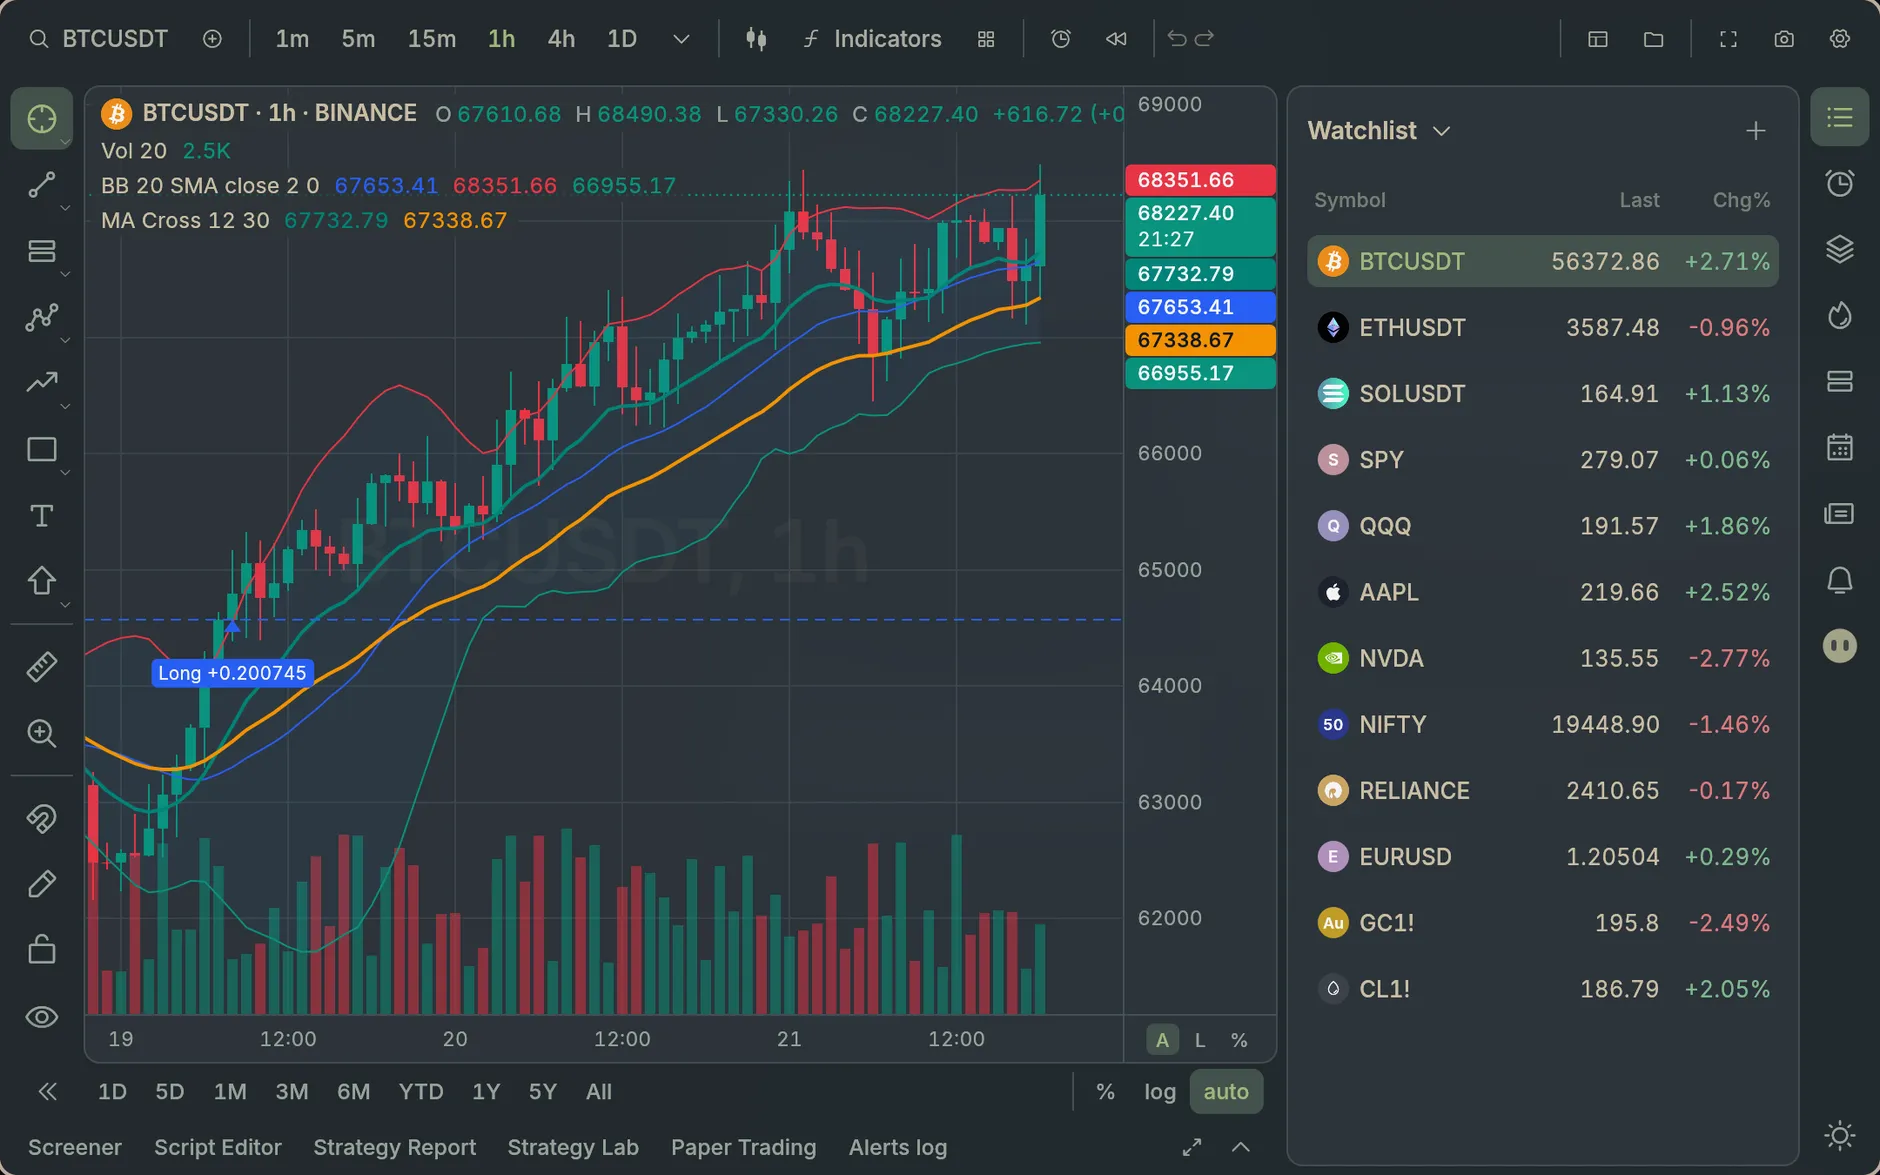Open the layout select icon
Screen dimensions: 1880x1175
tap(1598, 39)
